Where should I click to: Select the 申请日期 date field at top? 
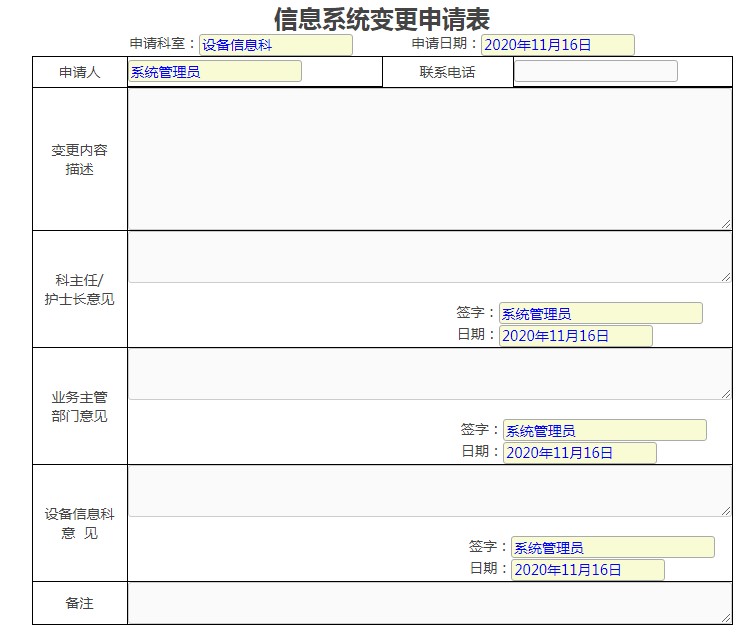557,45
